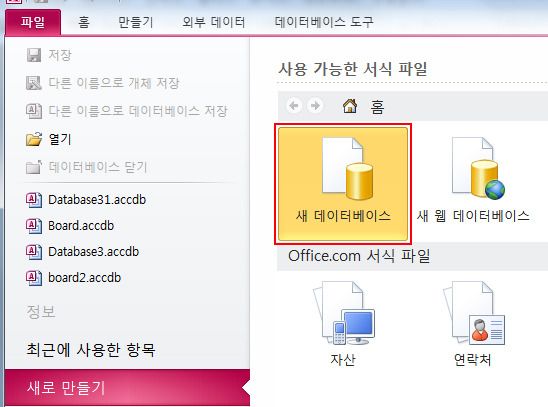Select the 새 데이터베이스 template
This screenshot has width=548, height=407.
343,184
